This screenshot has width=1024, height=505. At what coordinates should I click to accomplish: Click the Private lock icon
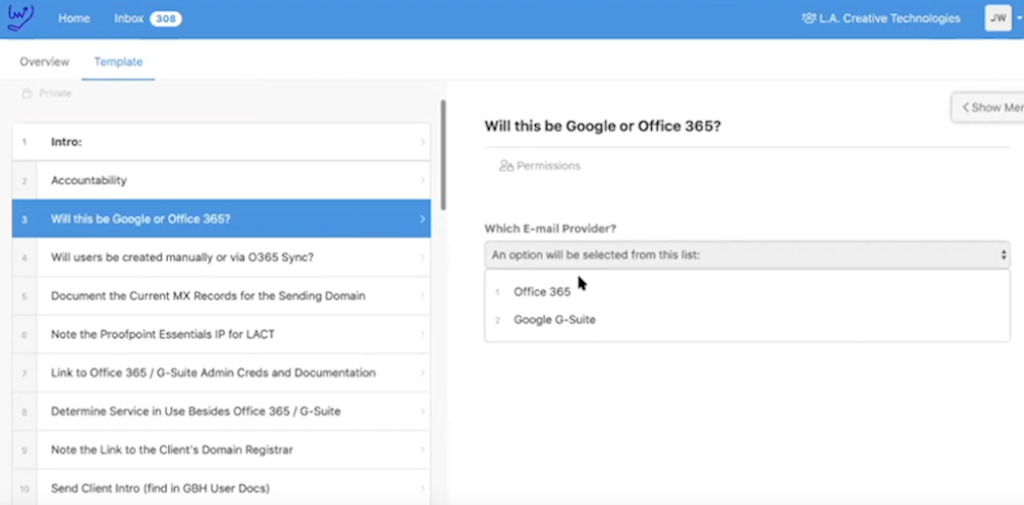tap(27, 93)
